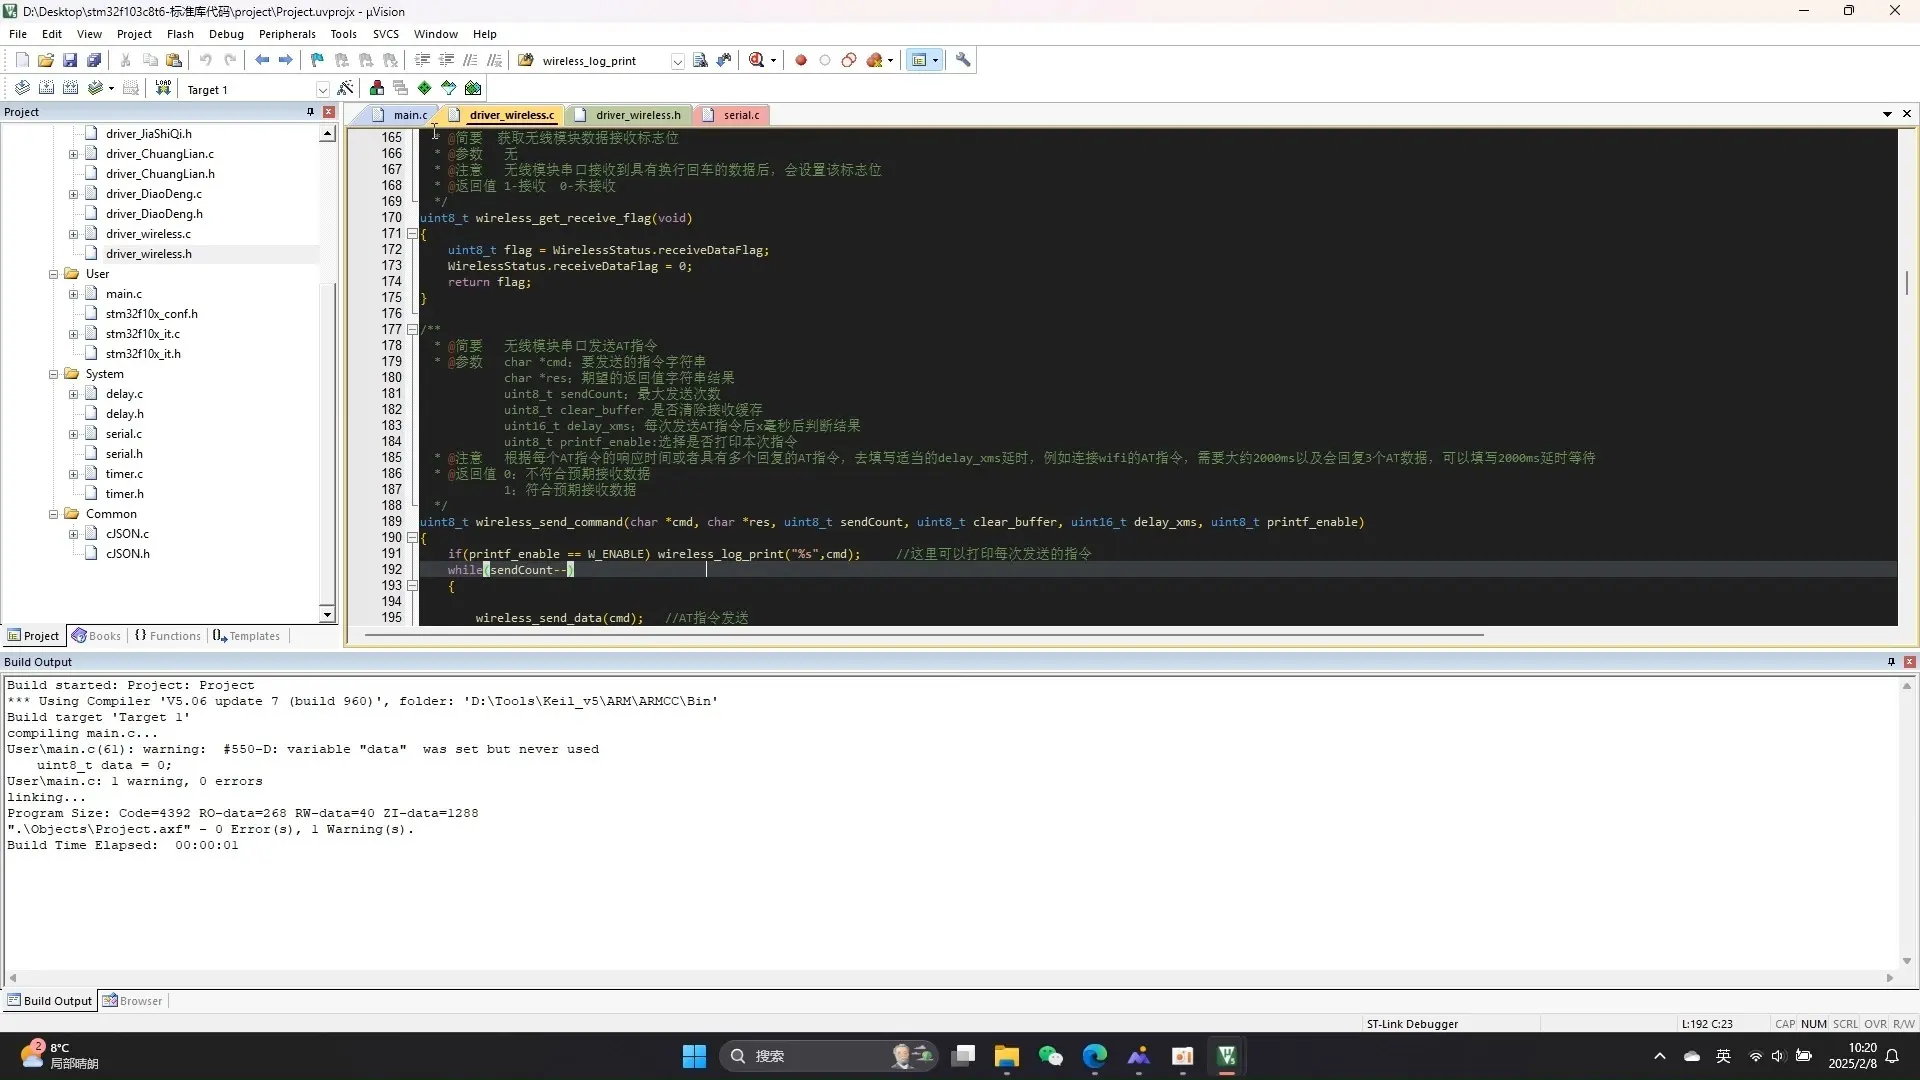The width and height of the screenshot is (1920, 1080).
Task: Open the wireless_log_print search dropdown
Action: click(x=677, y=61)
